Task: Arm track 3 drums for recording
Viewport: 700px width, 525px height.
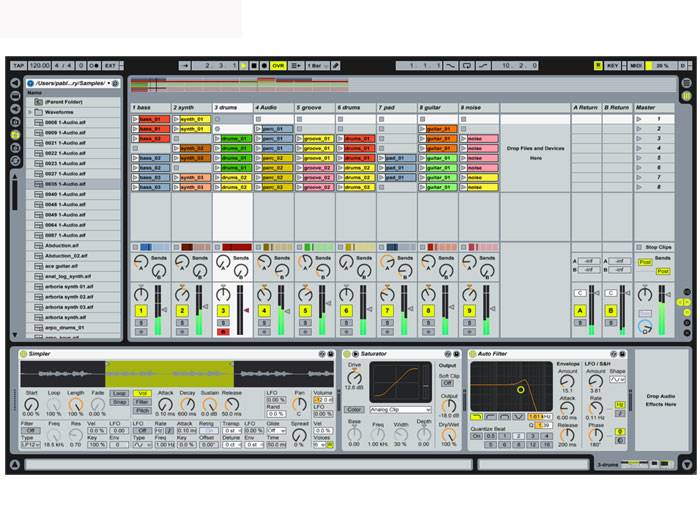Action: tap(223, 331)
